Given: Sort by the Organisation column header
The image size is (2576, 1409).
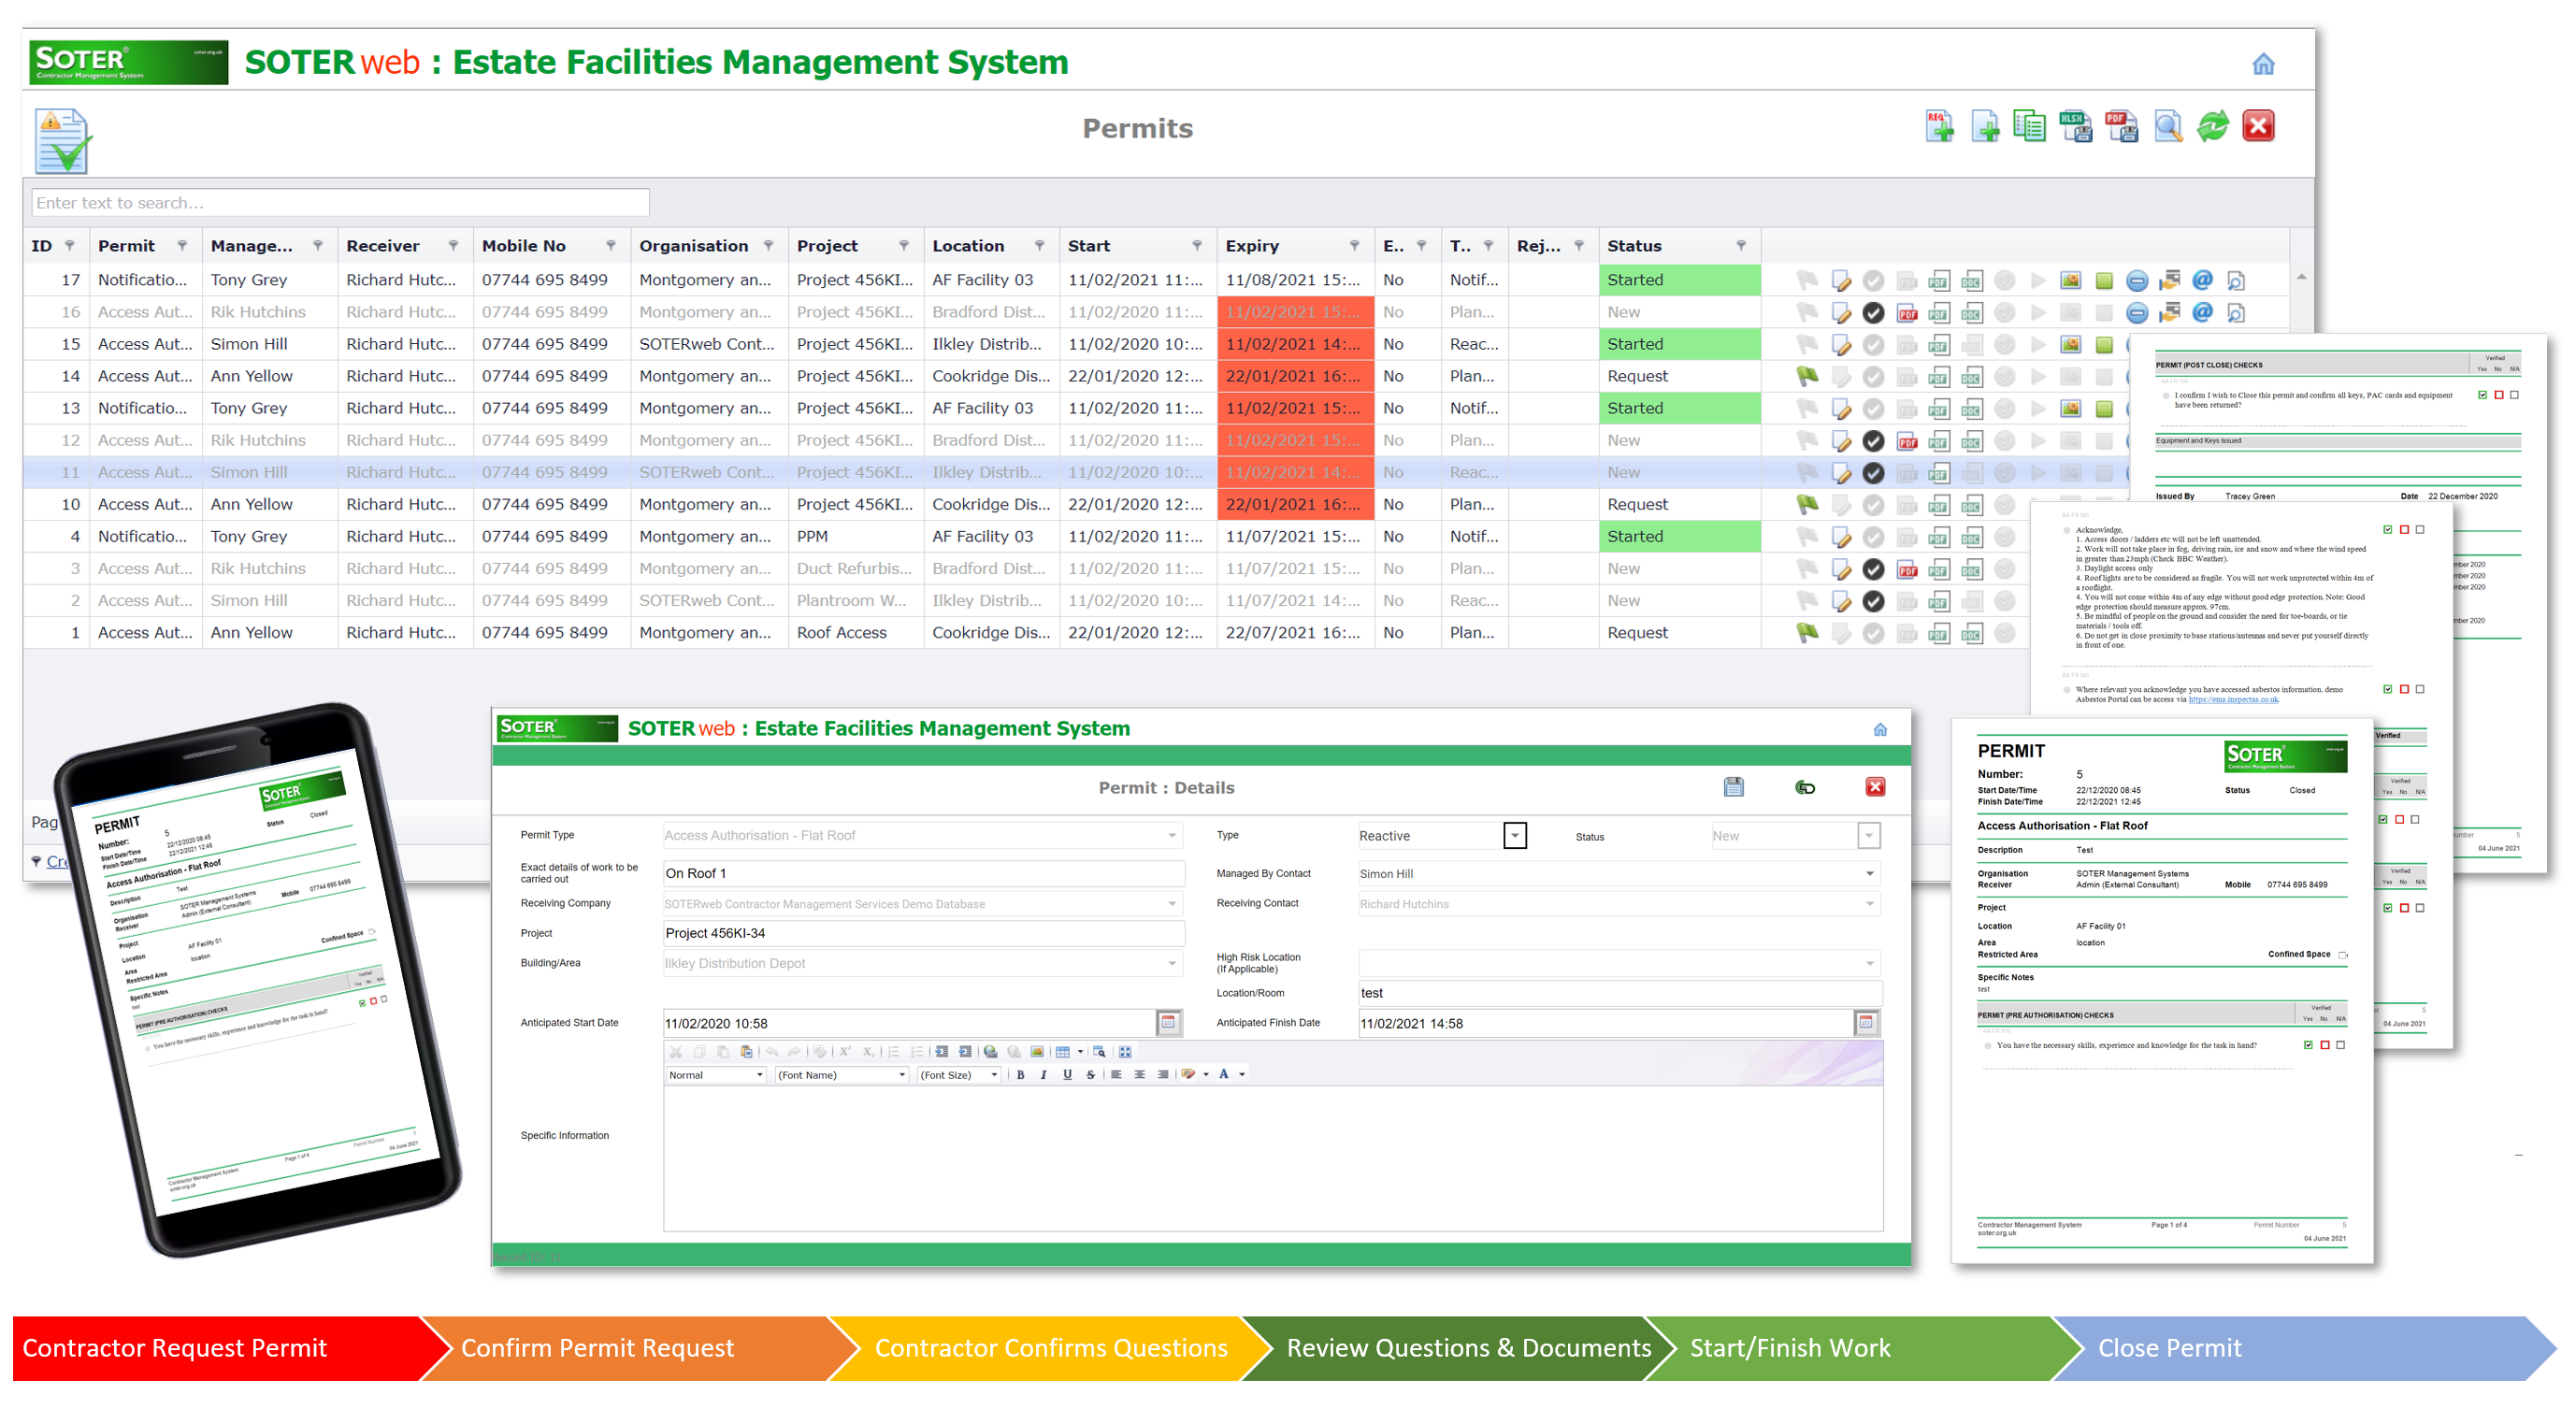Looking at the screenshot, I should pyautogui.click(x=693, y=246).
